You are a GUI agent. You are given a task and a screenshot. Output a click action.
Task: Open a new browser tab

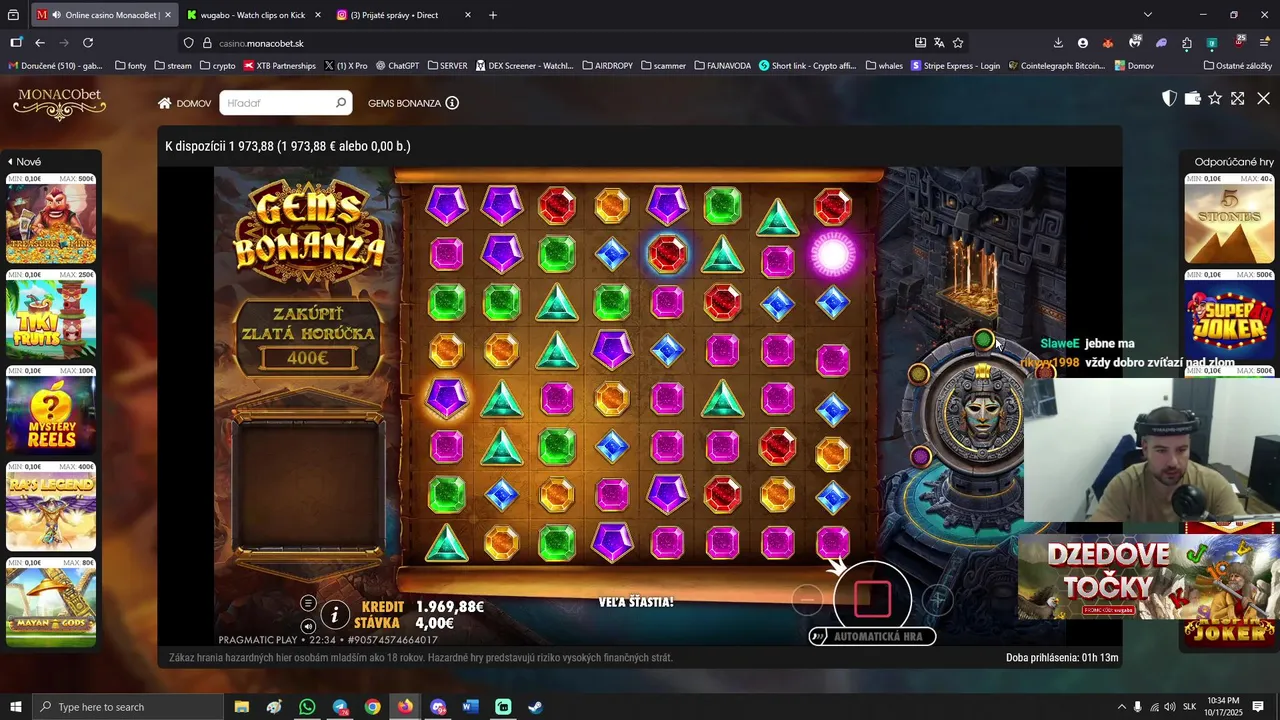[493, 15]
